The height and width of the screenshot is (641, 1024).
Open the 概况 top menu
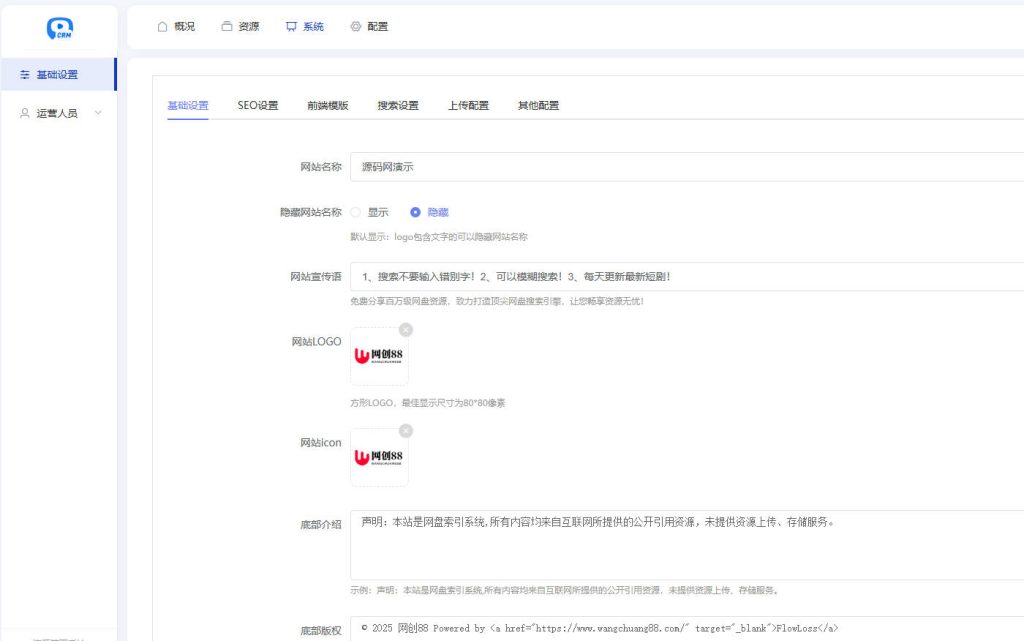(176, 26)
